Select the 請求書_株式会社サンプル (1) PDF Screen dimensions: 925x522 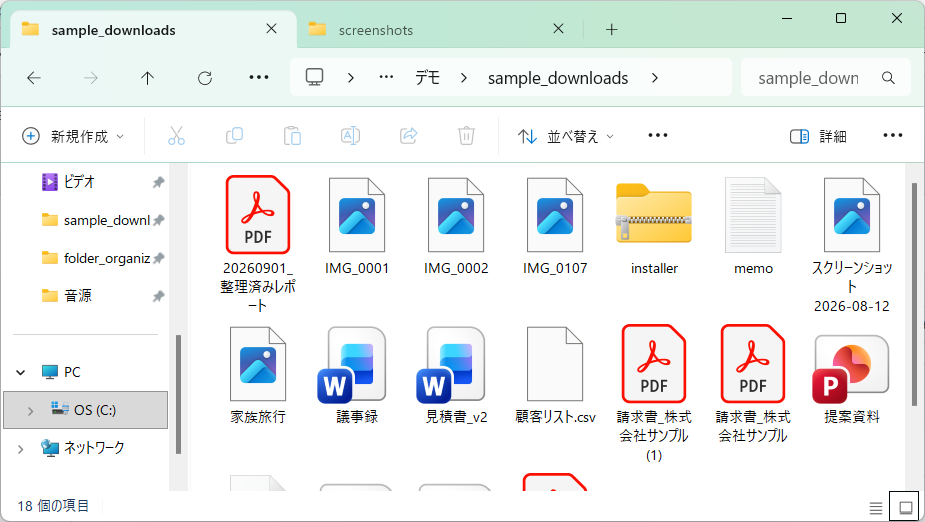point(654,394)
